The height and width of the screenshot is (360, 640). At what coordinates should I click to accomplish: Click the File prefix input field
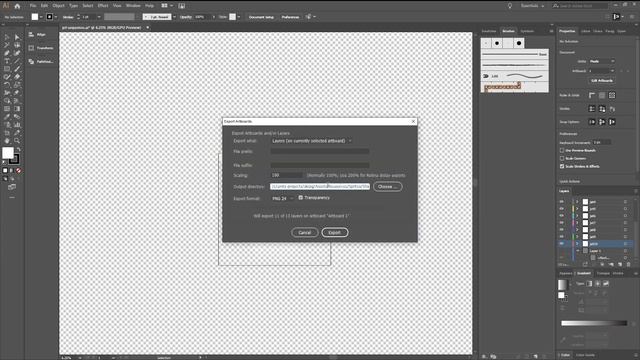(320, 151)
